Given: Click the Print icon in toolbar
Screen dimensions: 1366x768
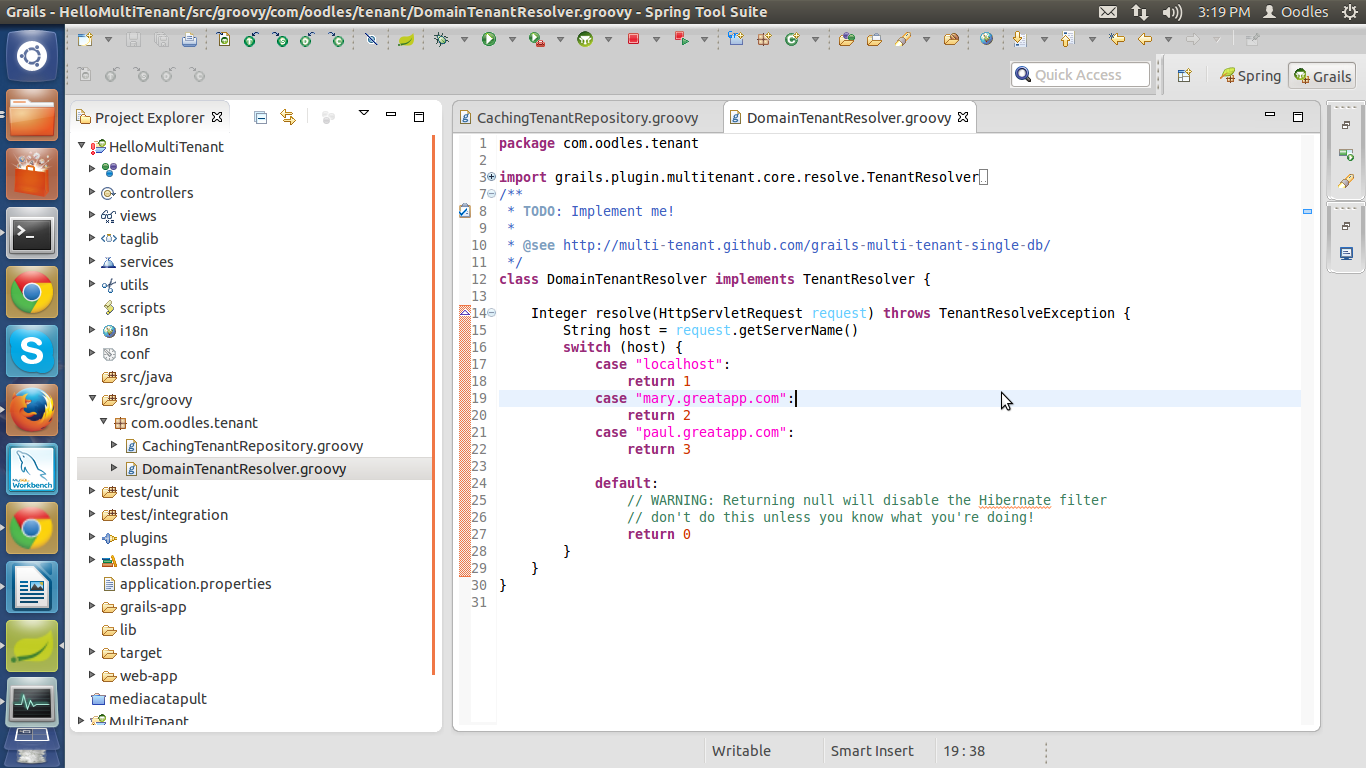Looking at the screenshot, I should tap(189, 40).
